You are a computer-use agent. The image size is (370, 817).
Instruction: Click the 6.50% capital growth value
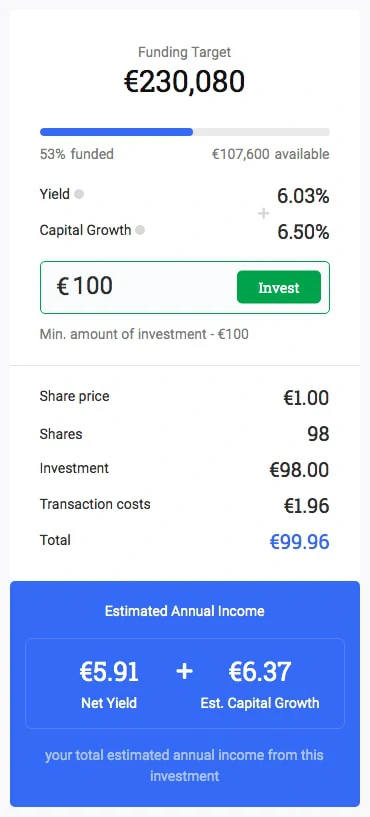point(303,232)
